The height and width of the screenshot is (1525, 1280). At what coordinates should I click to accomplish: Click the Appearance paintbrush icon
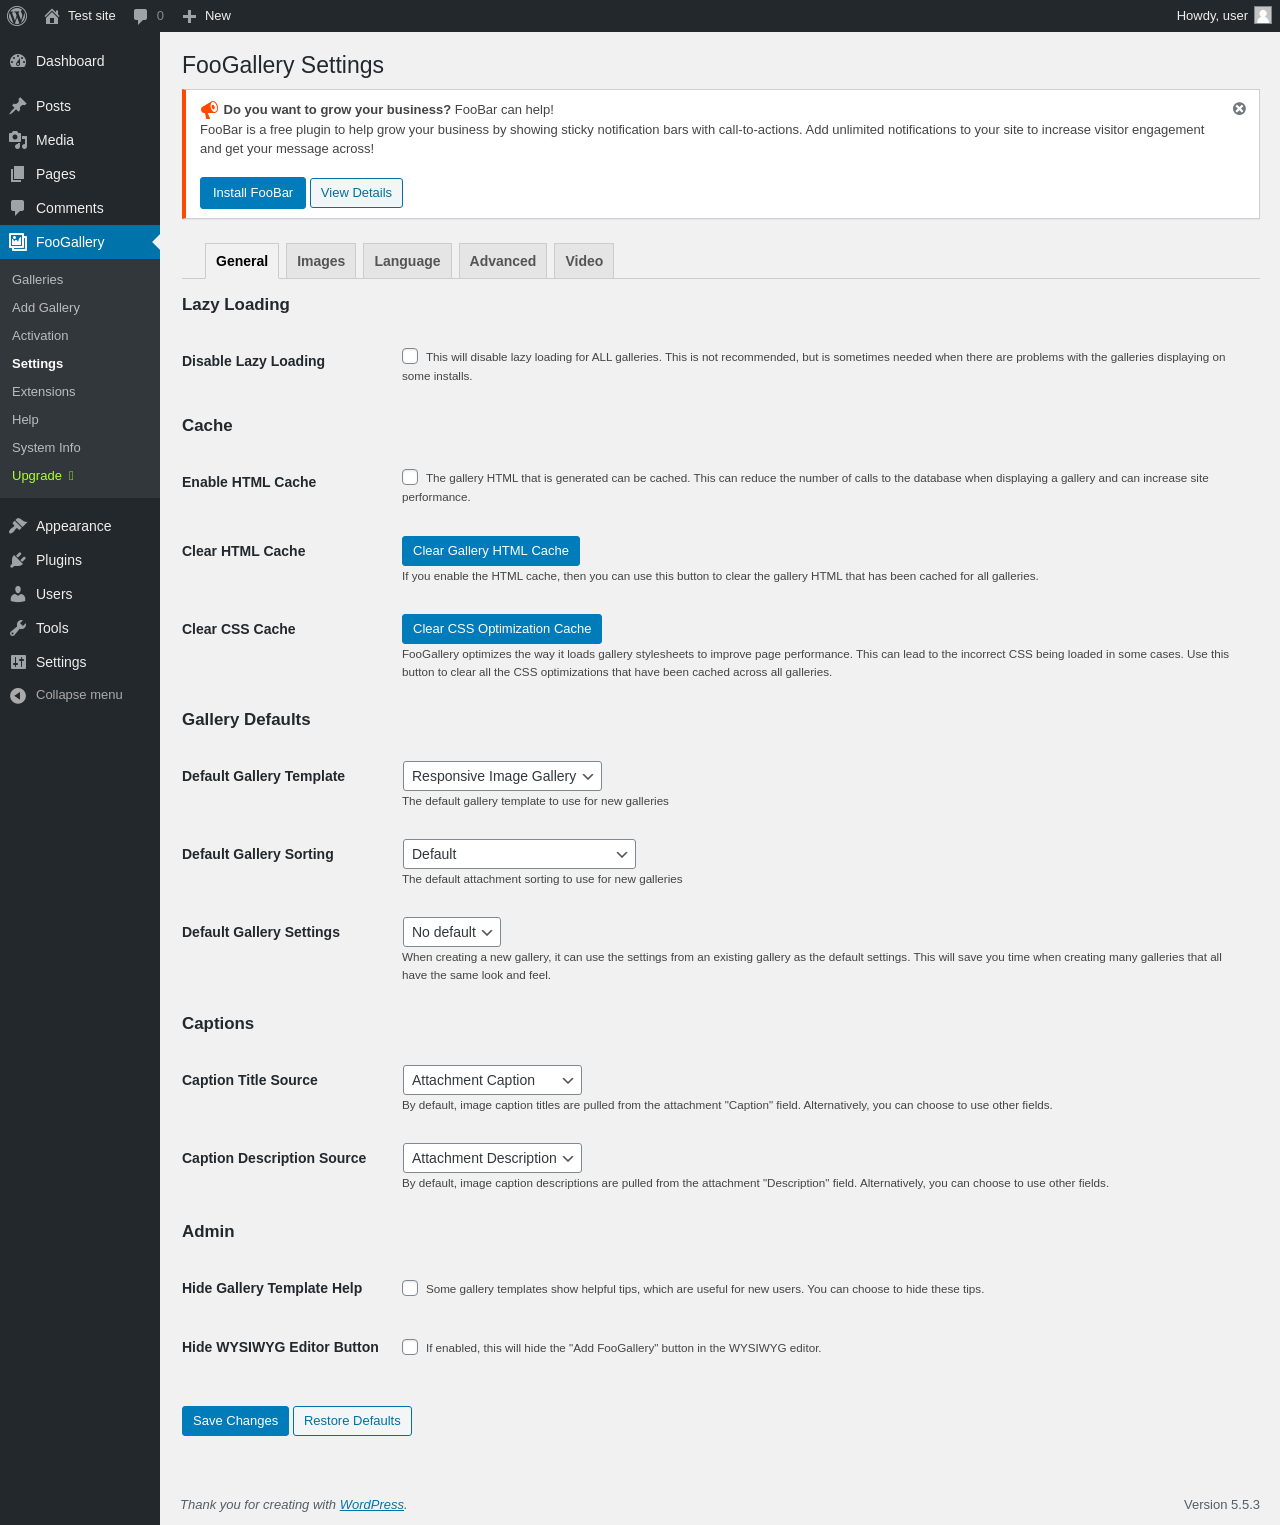pyautogui.click(x=18, y=526)
